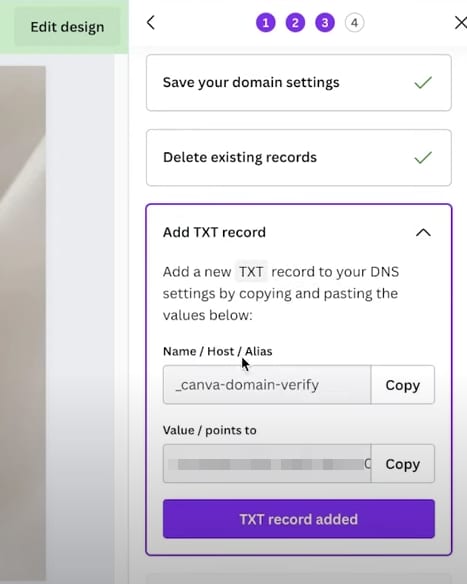Copy the _canva-domain-verify host name
467x584 pixels.
(403, 385)
